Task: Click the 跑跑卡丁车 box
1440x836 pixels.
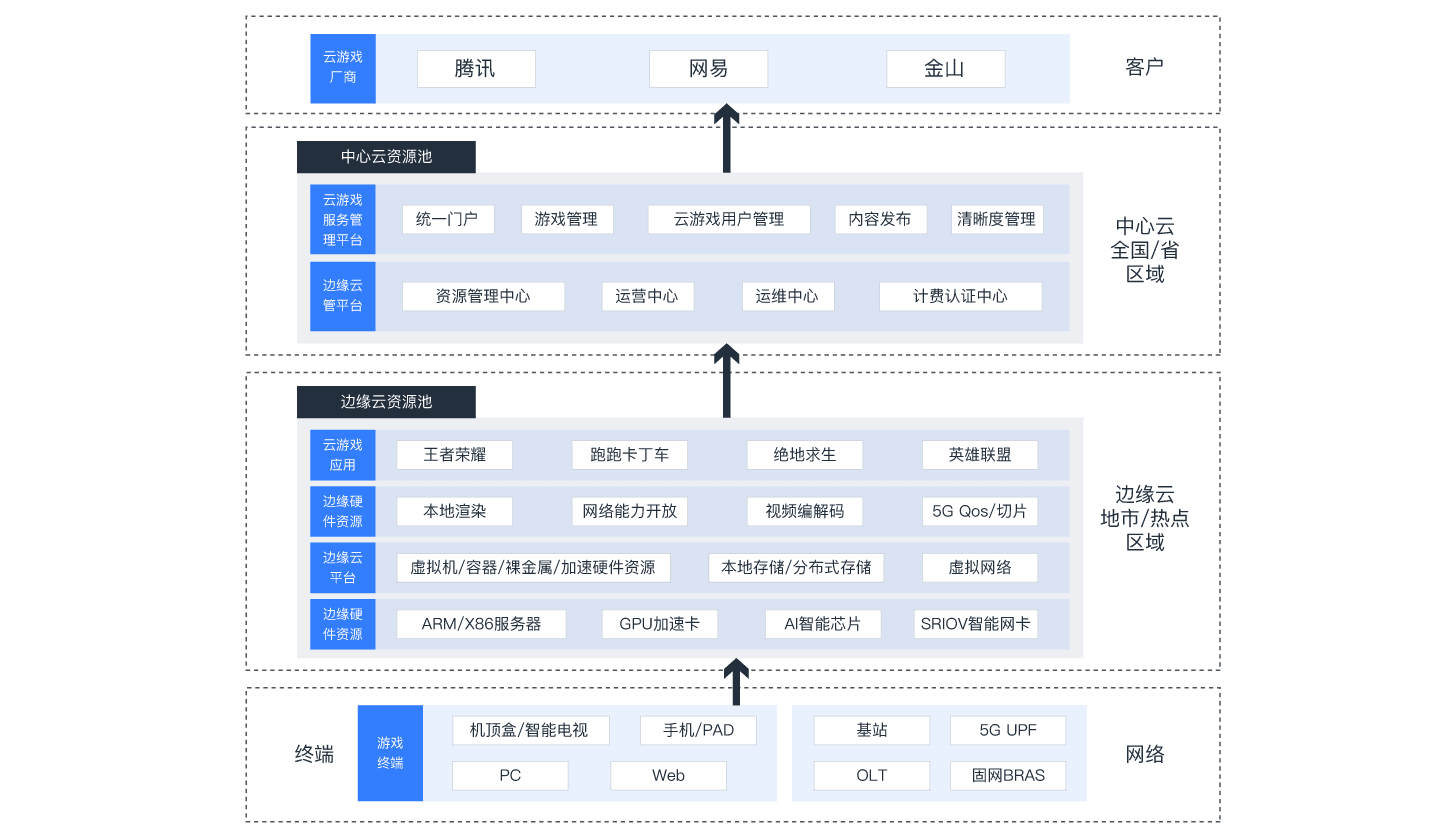Action: 630,455
